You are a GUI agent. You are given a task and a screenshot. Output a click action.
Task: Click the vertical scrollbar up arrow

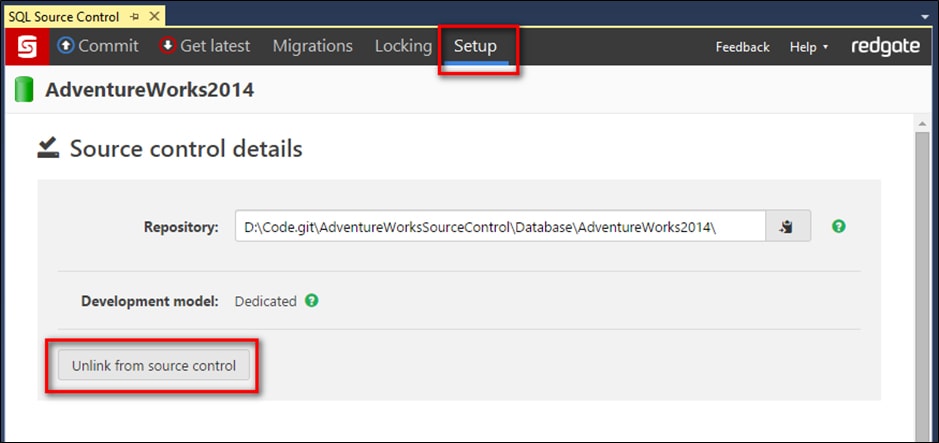click(922, 124)
